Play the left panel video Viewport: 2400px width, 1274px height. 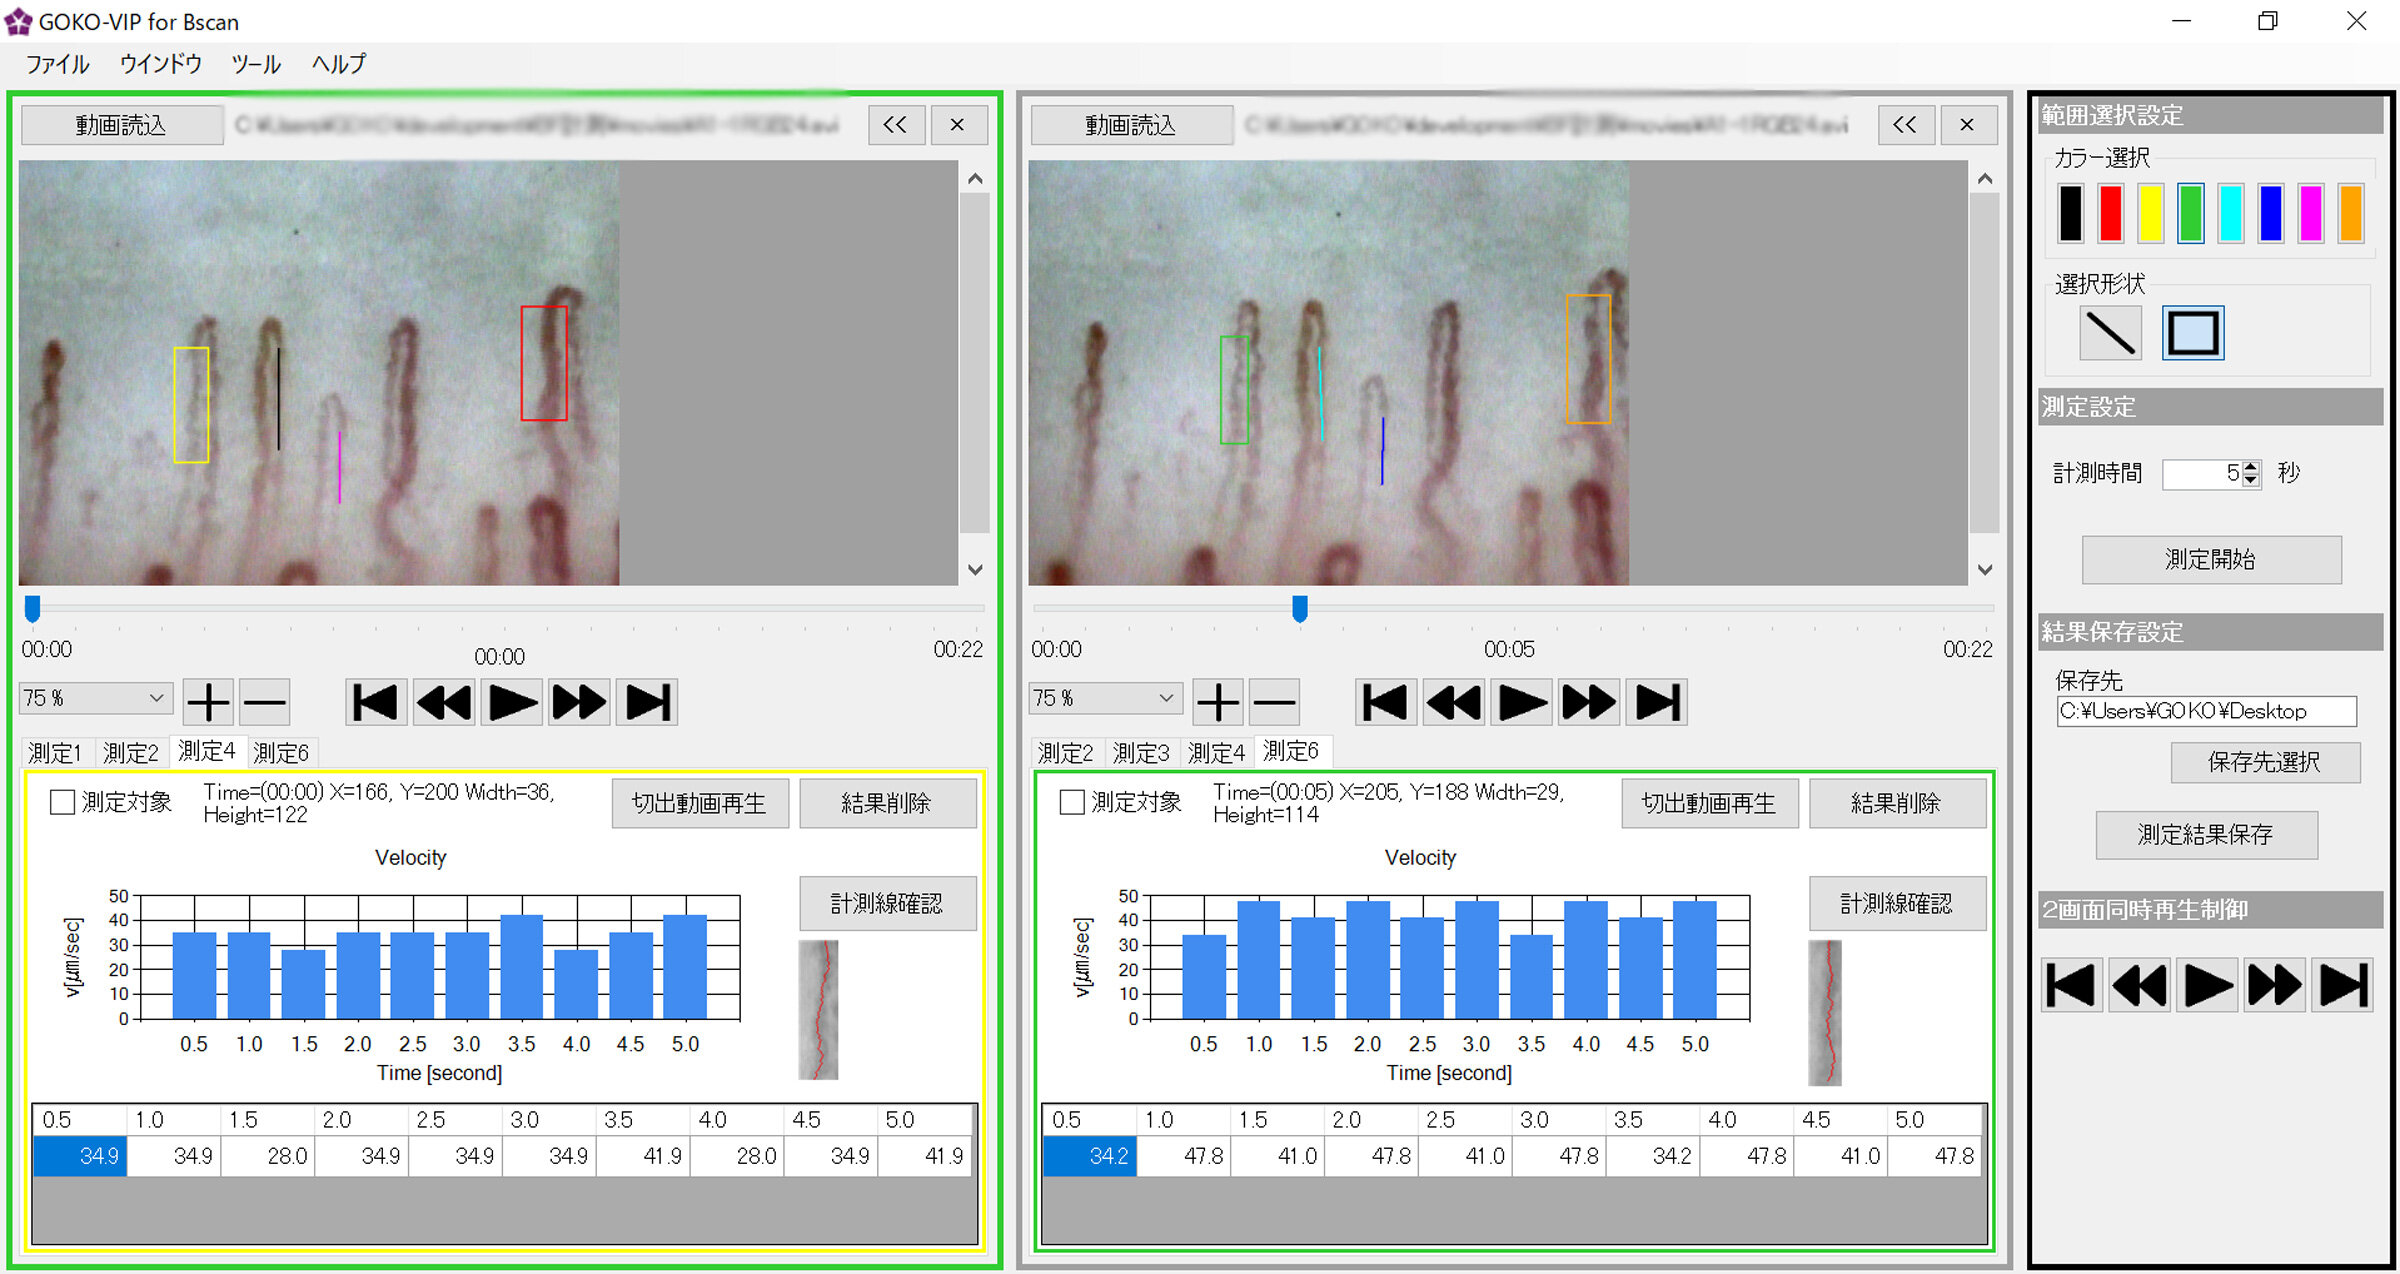coord(512,702)
